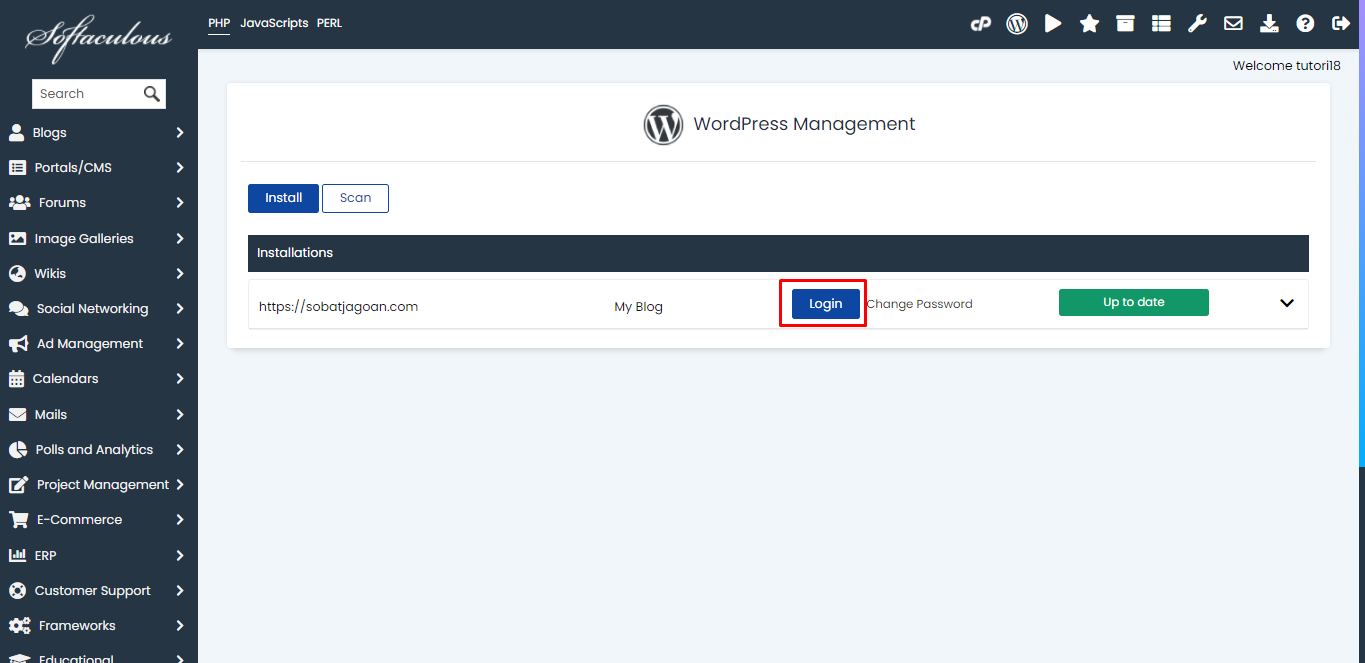
Task: Expand the Blogs category chevron
Action: 180,132
